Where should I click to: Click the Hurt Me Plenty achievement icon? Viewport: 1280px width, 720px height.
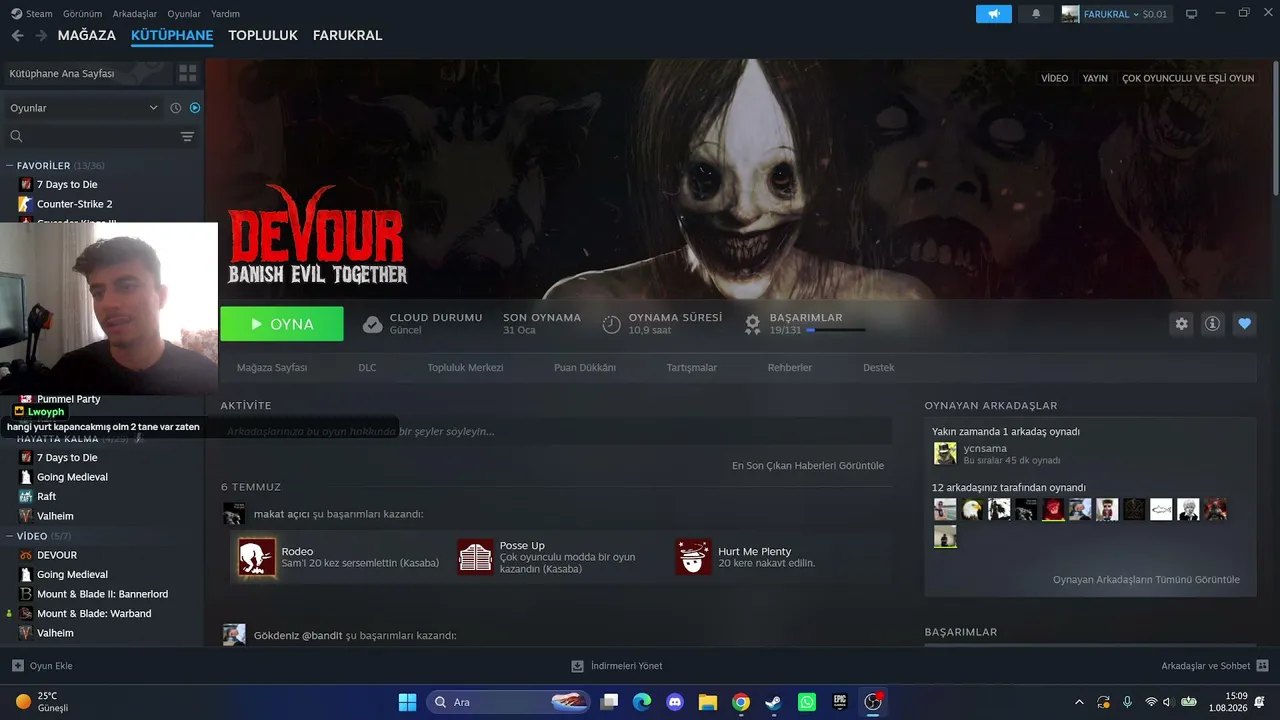pyautogui.click(x=693, y=557)
